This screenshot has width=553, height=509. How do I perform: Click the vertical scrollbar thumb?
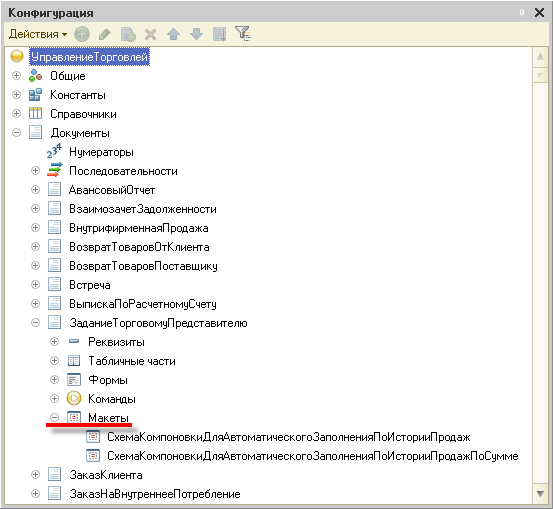540,75
